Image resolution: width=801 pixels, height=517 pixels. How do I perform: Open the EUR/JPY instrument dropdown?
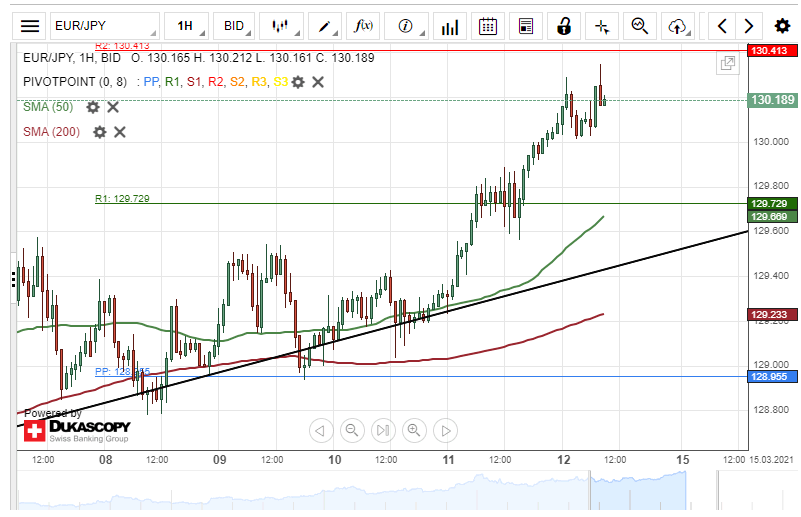click(x=104, y=26)
